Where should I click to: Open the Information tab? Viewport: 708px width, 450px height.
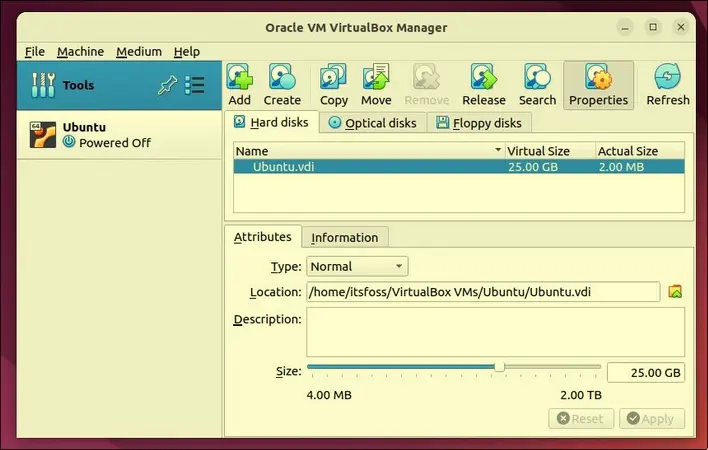tap(344, 237)
